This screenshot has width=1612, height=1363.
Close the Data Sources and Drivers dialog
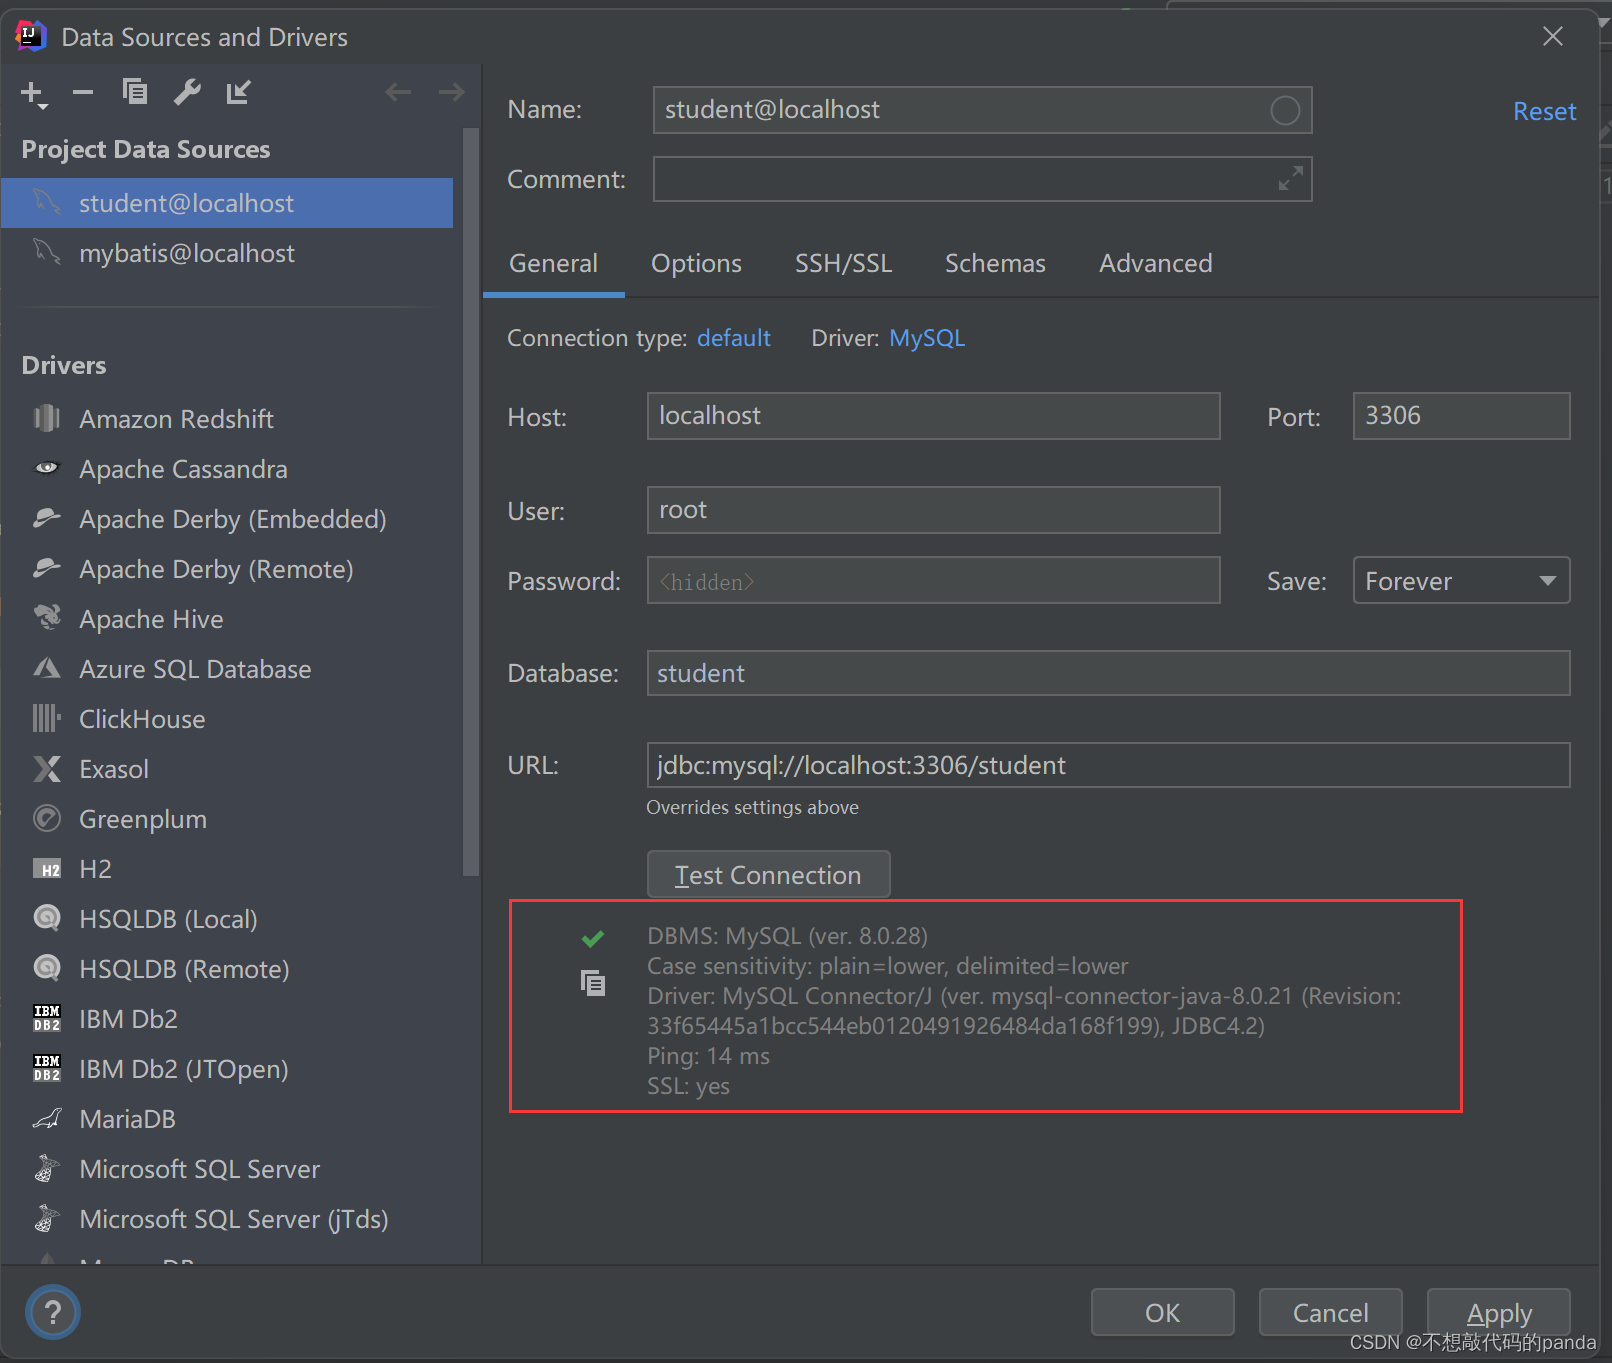click(x=1552, y=36)
